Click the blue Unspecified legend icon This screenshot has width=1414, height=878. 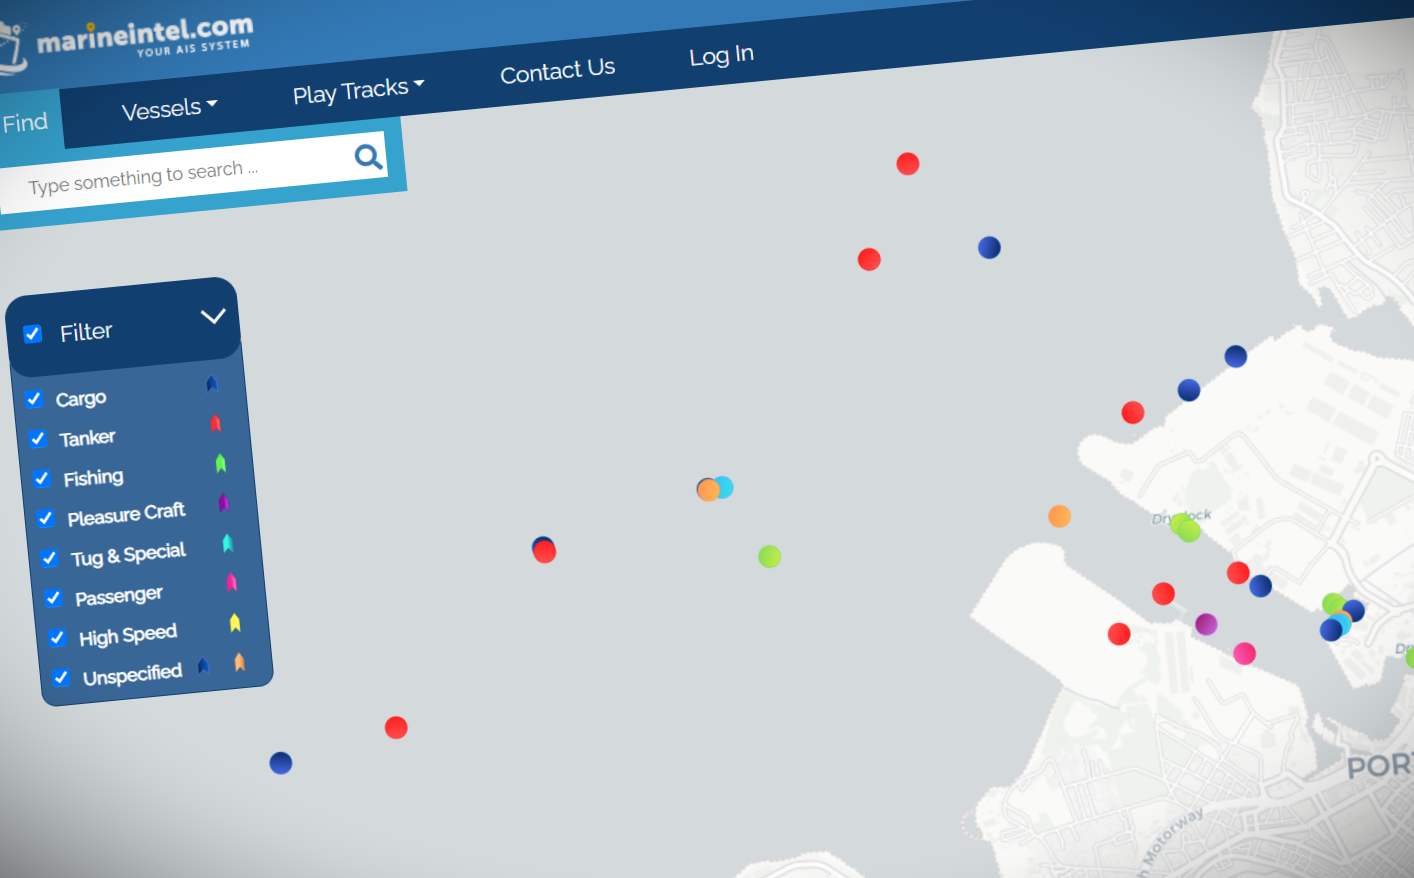point(204,666)
